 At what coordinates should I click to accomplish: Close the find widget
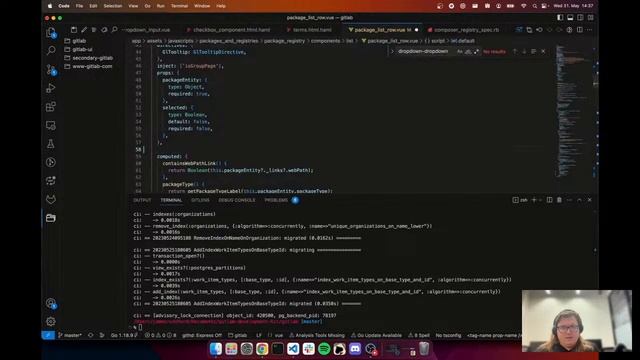[x=543, y=51]
